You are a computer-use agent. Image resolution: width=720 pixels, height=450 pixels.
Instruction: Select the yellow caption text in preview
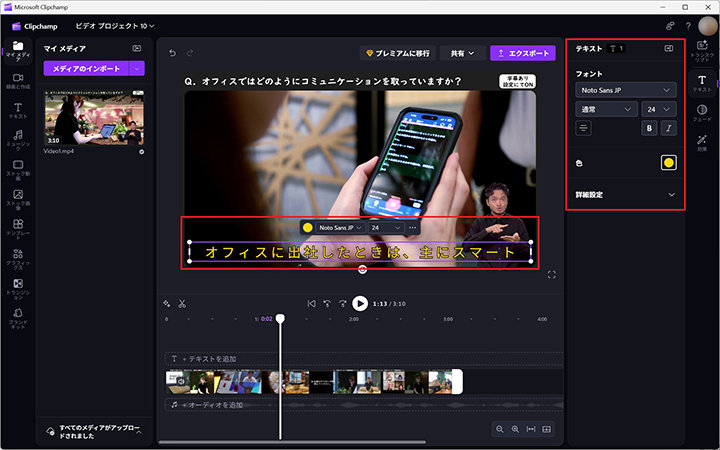(360, 252)
